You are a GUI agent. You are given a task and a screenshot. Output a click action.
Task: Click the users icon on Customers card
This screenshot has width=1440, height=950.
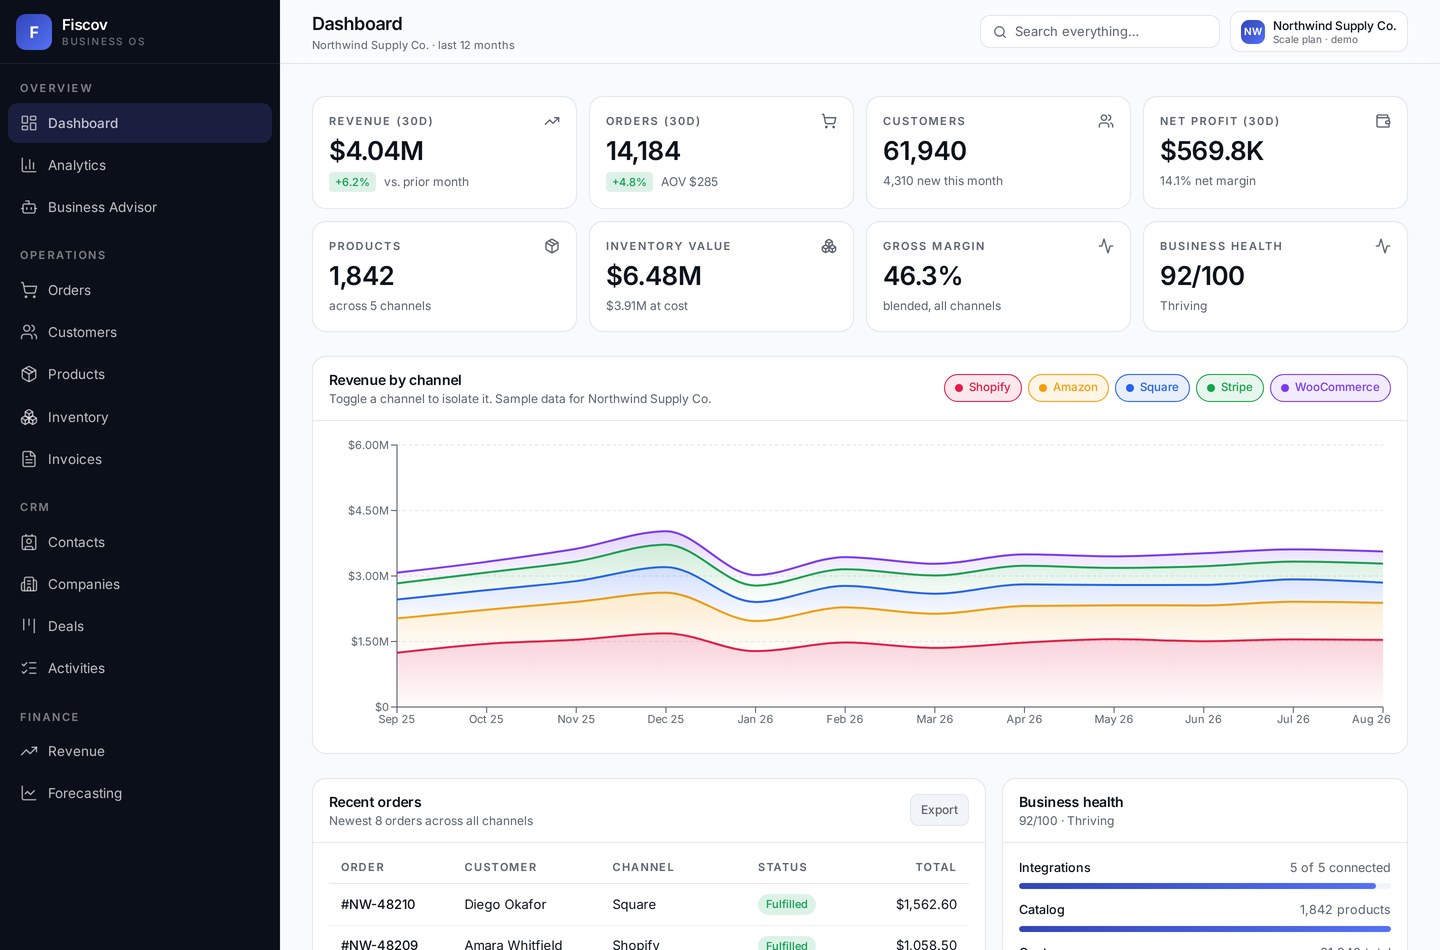pos(1106,121)
